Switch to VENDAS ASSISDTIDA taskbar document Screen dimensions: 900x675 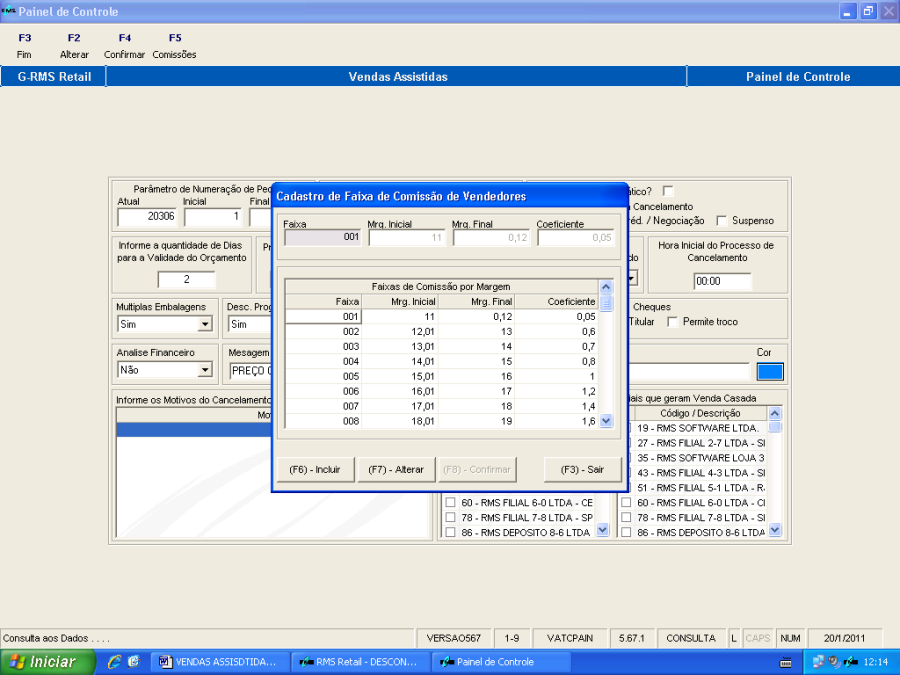222,662
